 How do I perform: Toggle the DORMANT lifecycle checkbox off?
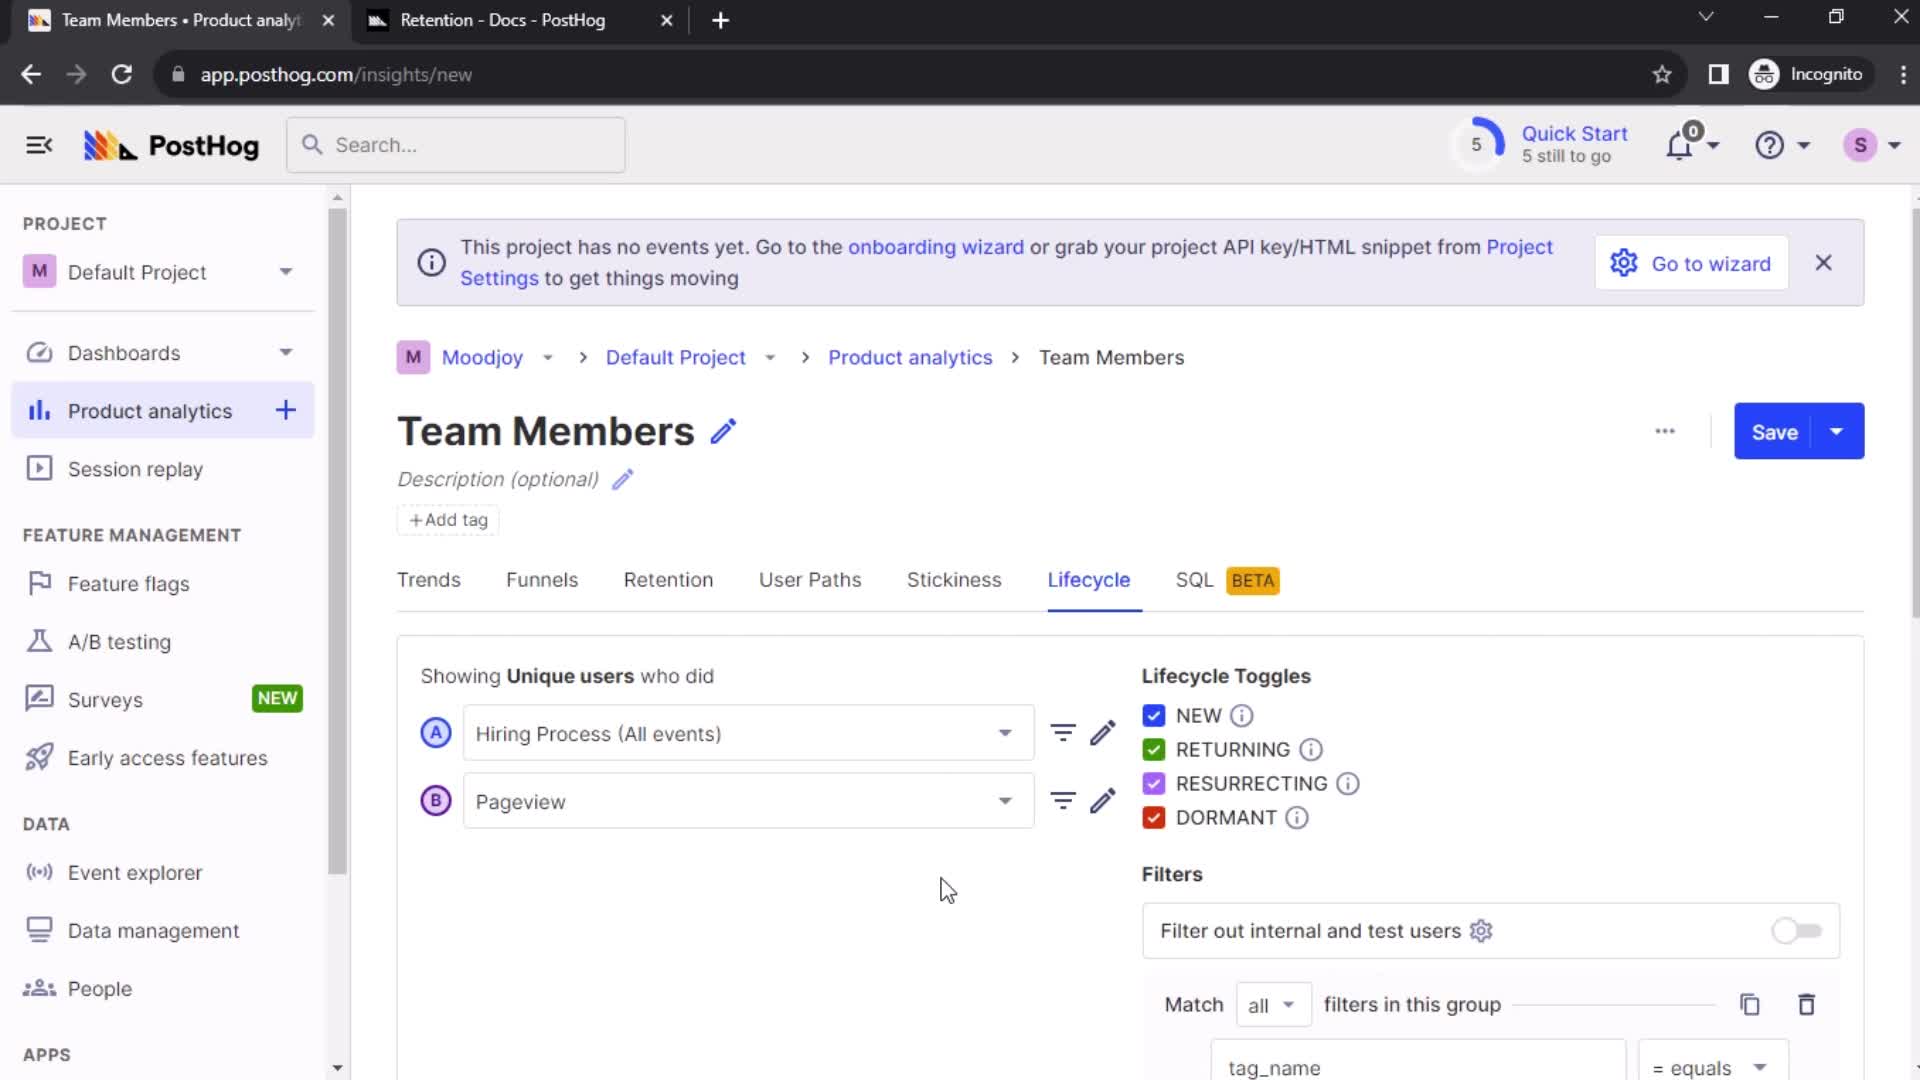[1154, 818]
